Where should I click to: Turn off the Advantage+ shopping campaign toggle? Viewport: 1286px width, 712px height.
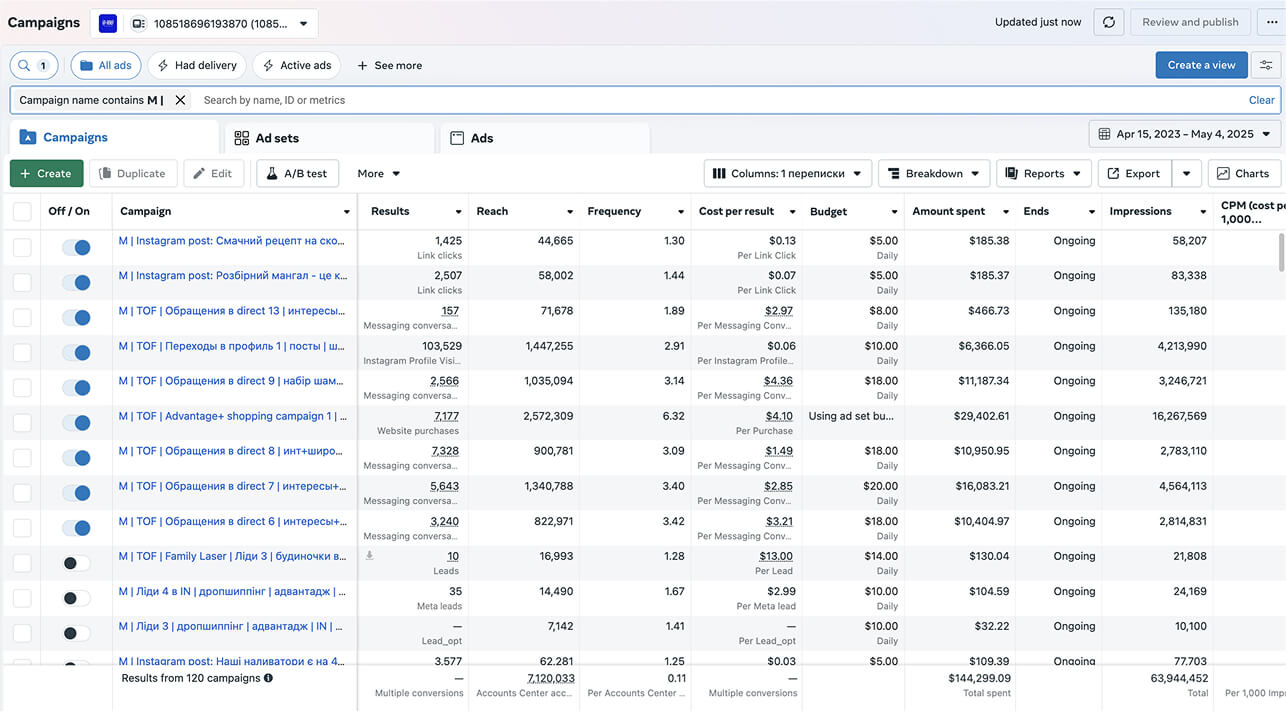pyautogui.click(x=76, y=422)
